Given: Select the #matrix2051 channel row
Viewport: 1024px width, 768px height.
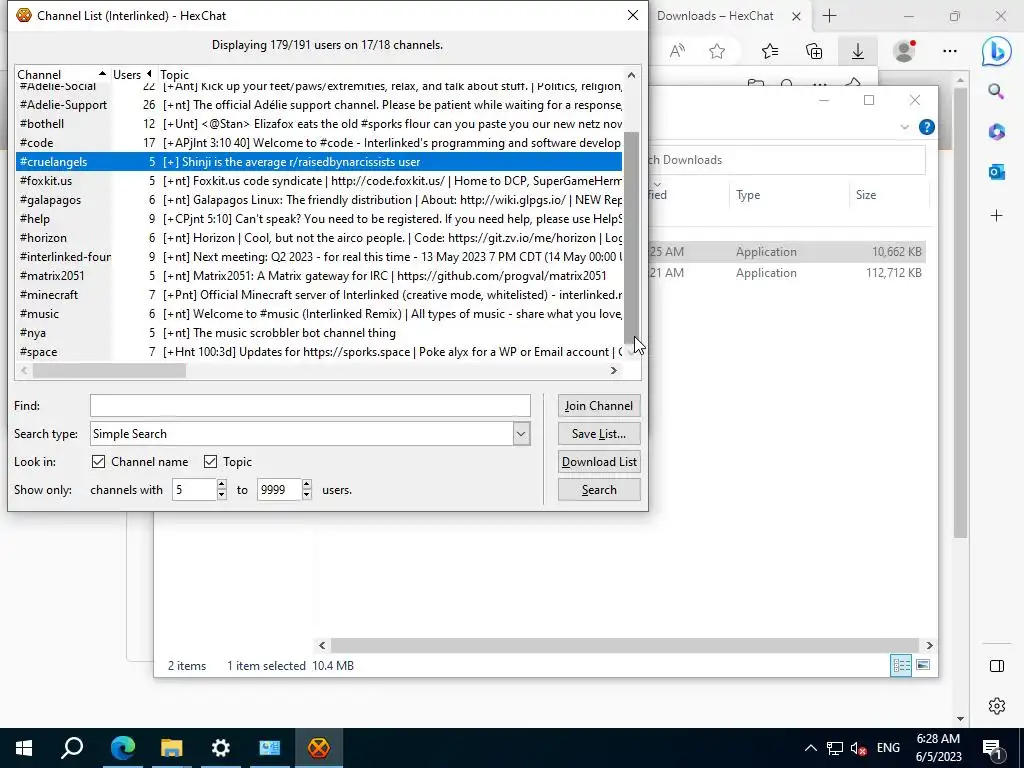Looking at the screenshot, I should [x=319, y=276].
